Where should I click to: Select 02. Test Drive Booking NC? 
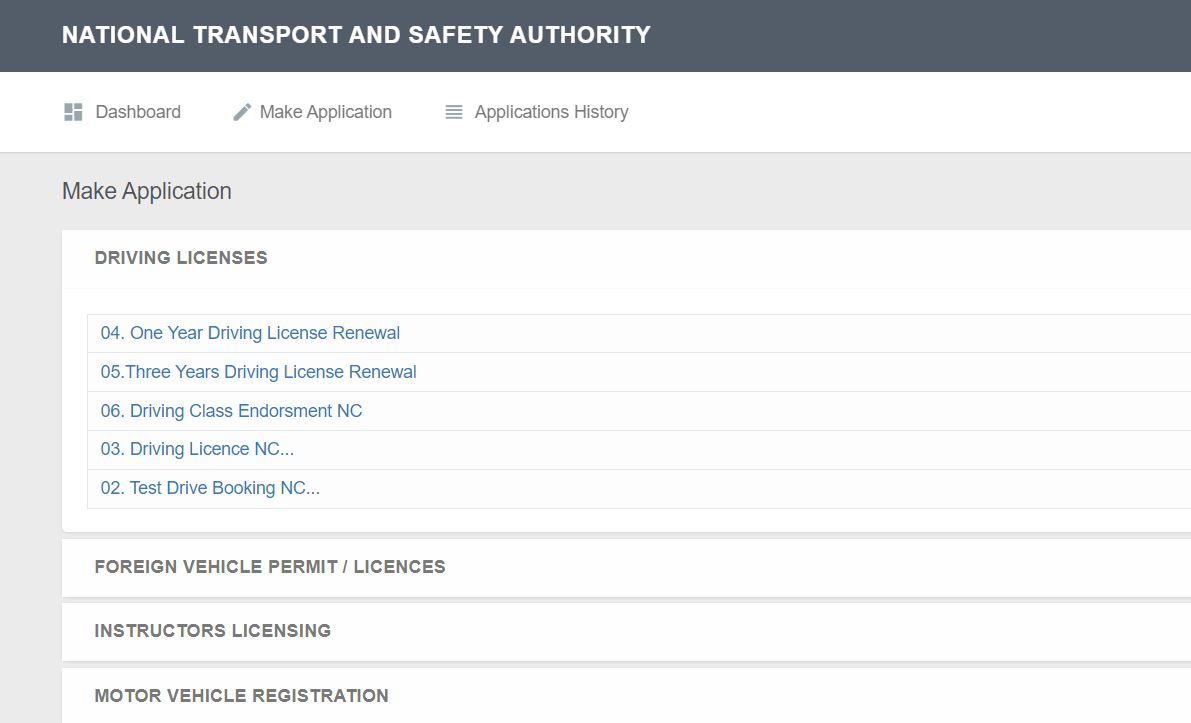coord(210,488)
